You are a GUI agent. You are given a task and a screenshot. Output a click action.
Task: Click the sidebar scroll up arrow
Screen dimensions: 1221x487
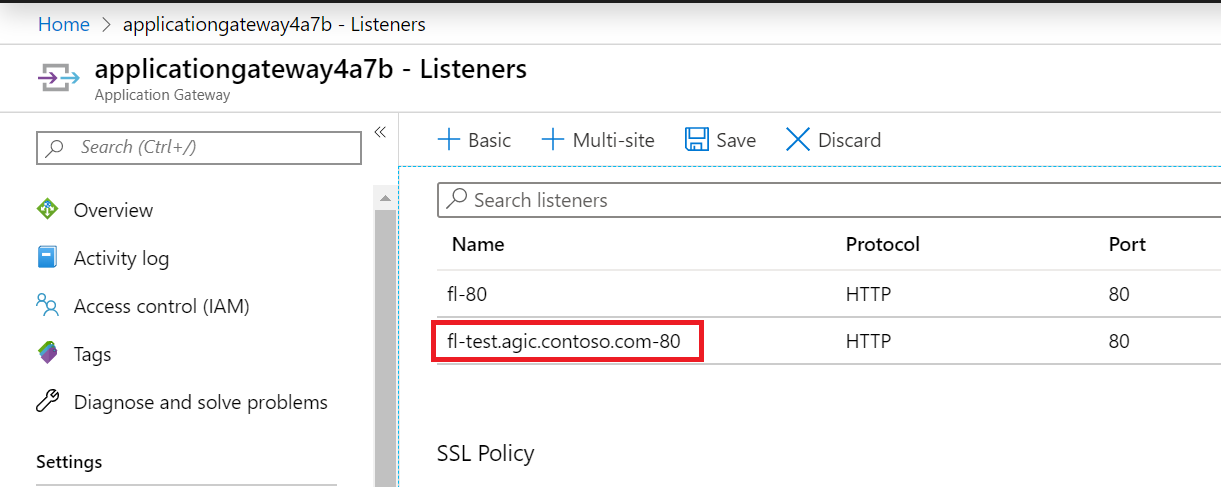[385, 198]
